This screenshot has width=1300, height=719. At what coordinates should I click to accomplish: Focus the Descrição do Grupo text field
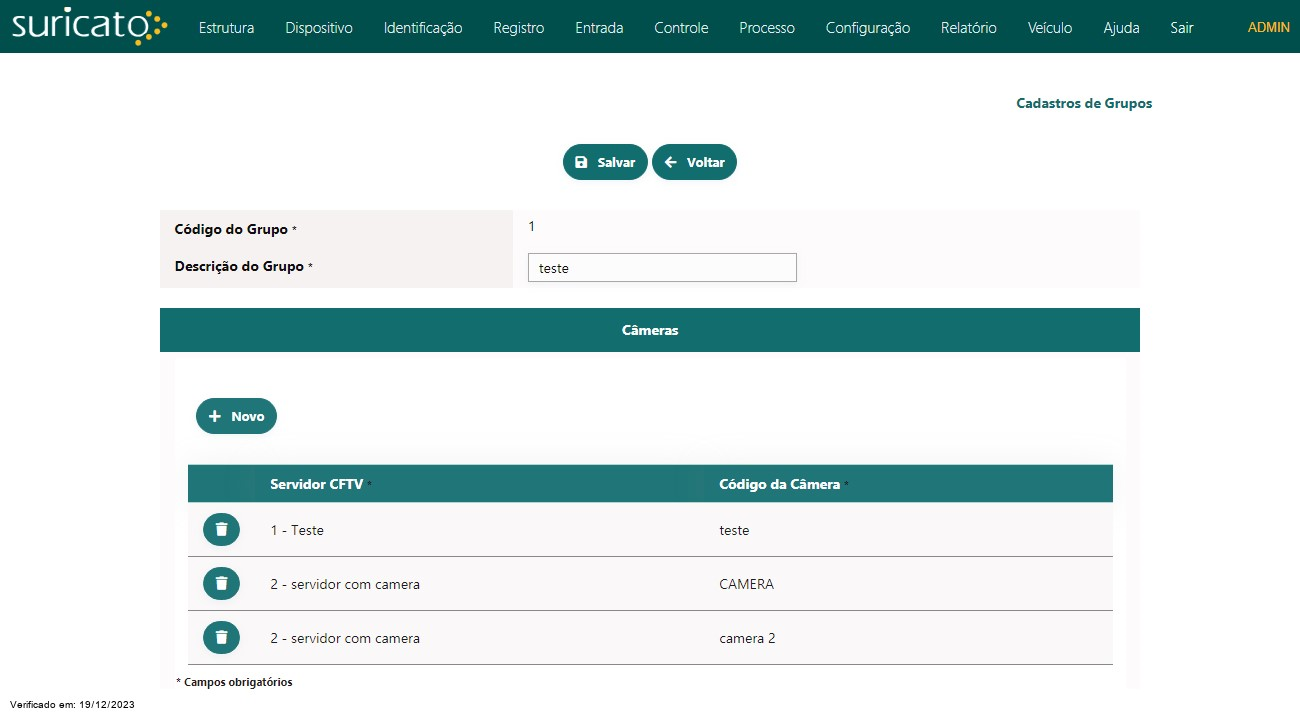662,268
